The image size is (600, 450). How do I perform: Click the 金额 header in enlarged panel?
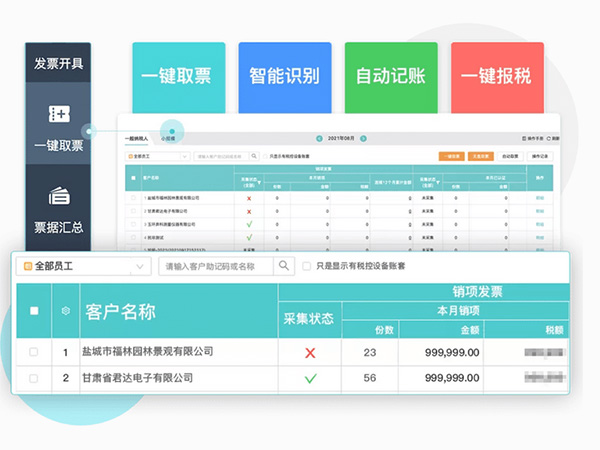pos(470,330)
